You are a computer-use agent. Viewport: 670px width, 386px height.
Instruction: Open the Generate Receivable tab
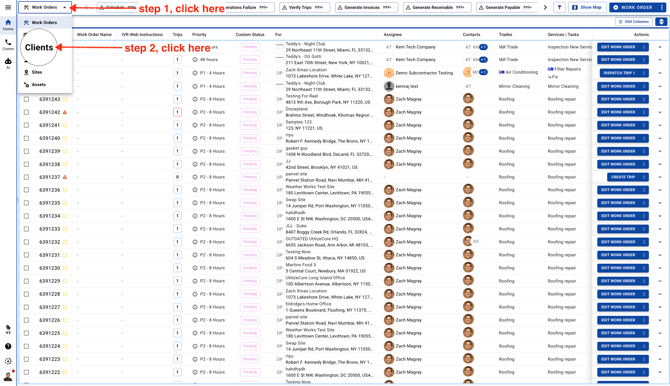tap(437, 7)
